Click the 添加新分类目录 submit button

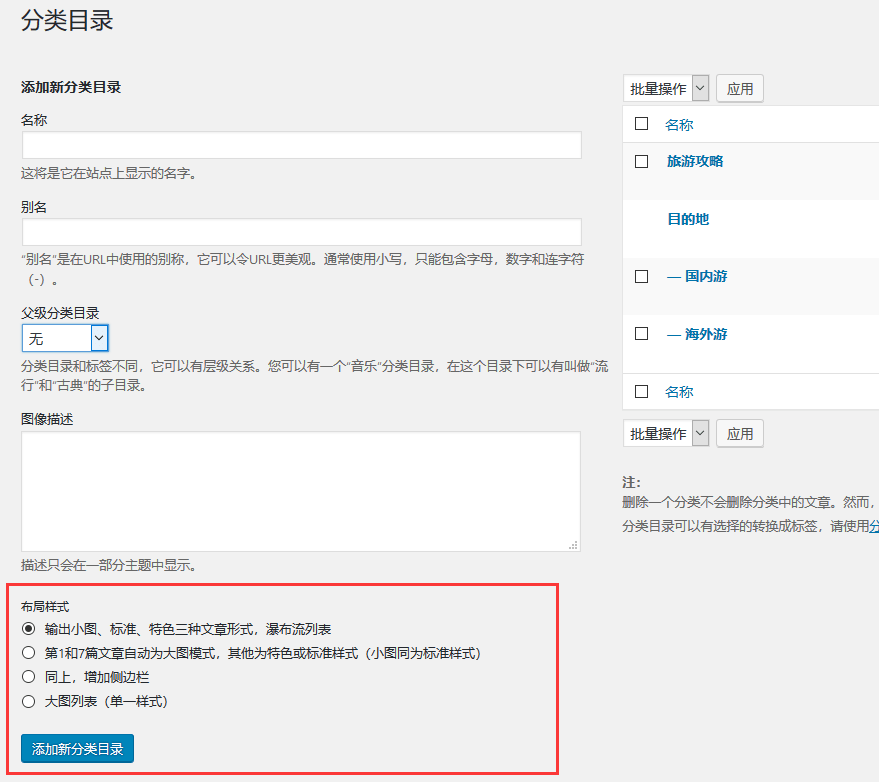(77, 748)
